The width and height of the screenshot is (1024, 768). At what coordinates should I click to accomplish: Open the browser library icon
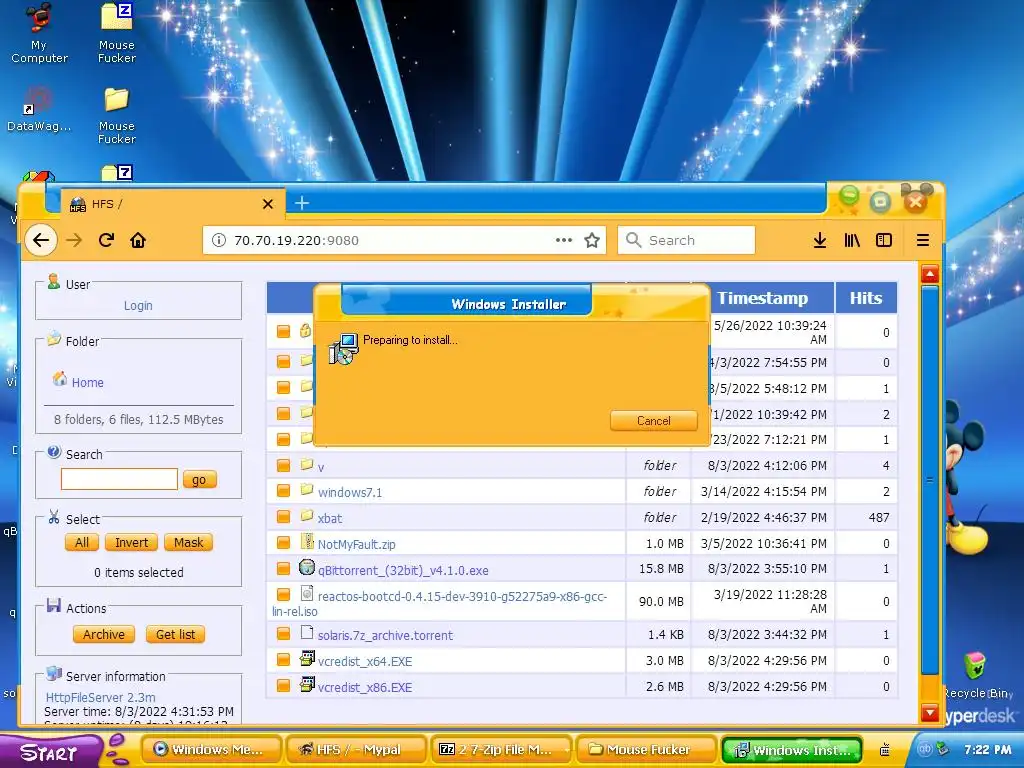click(x=852, y=240)
